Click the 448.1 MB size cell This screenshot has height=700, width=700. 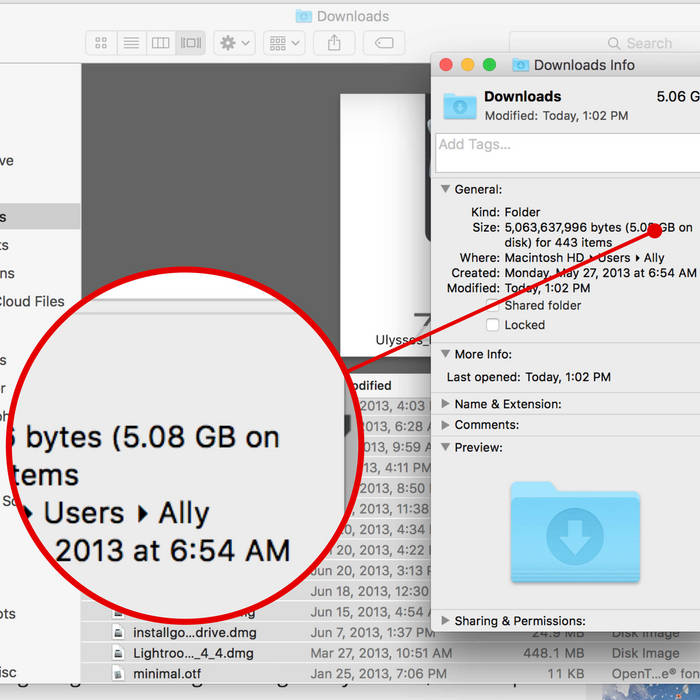(554, 653)
